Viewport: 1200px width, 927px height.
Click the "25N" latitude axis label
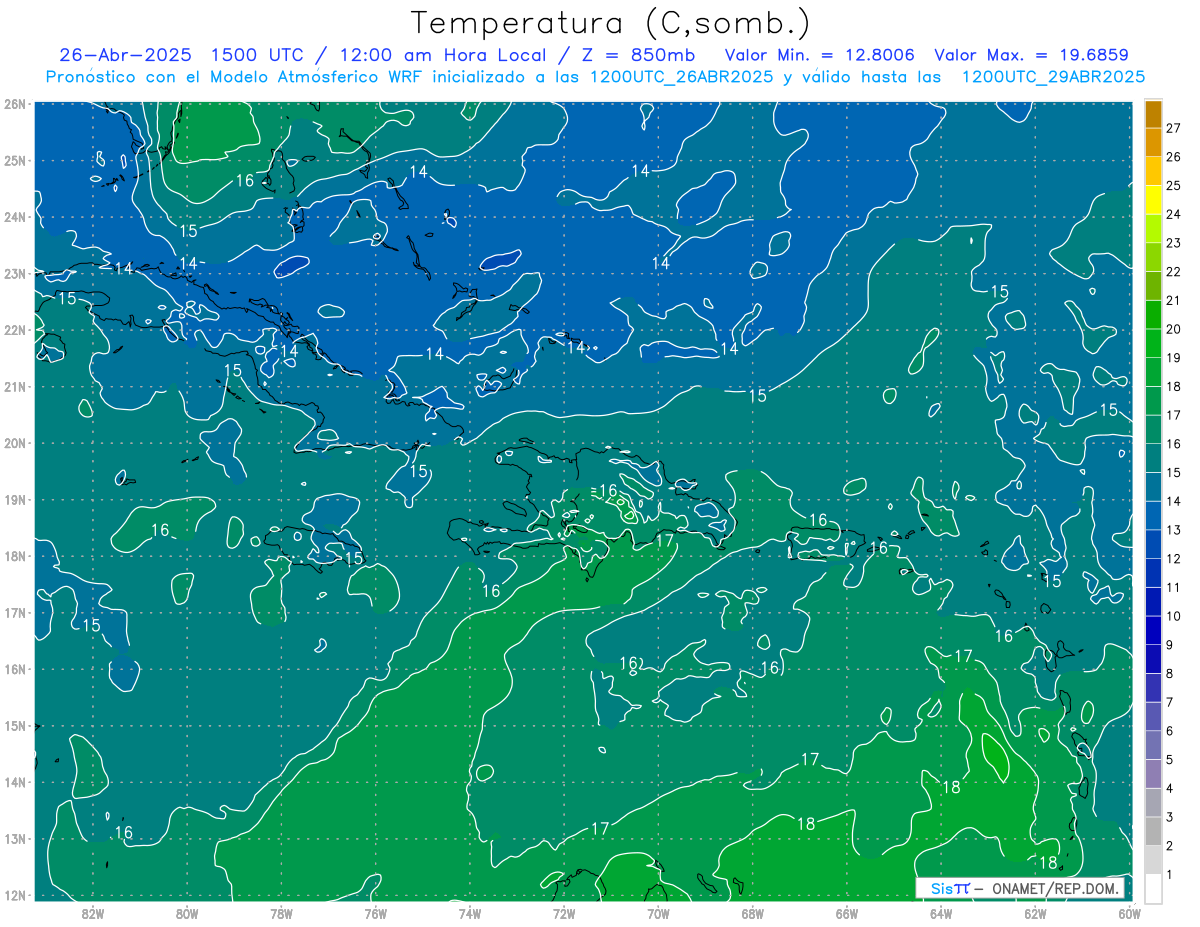click(14, 160)
